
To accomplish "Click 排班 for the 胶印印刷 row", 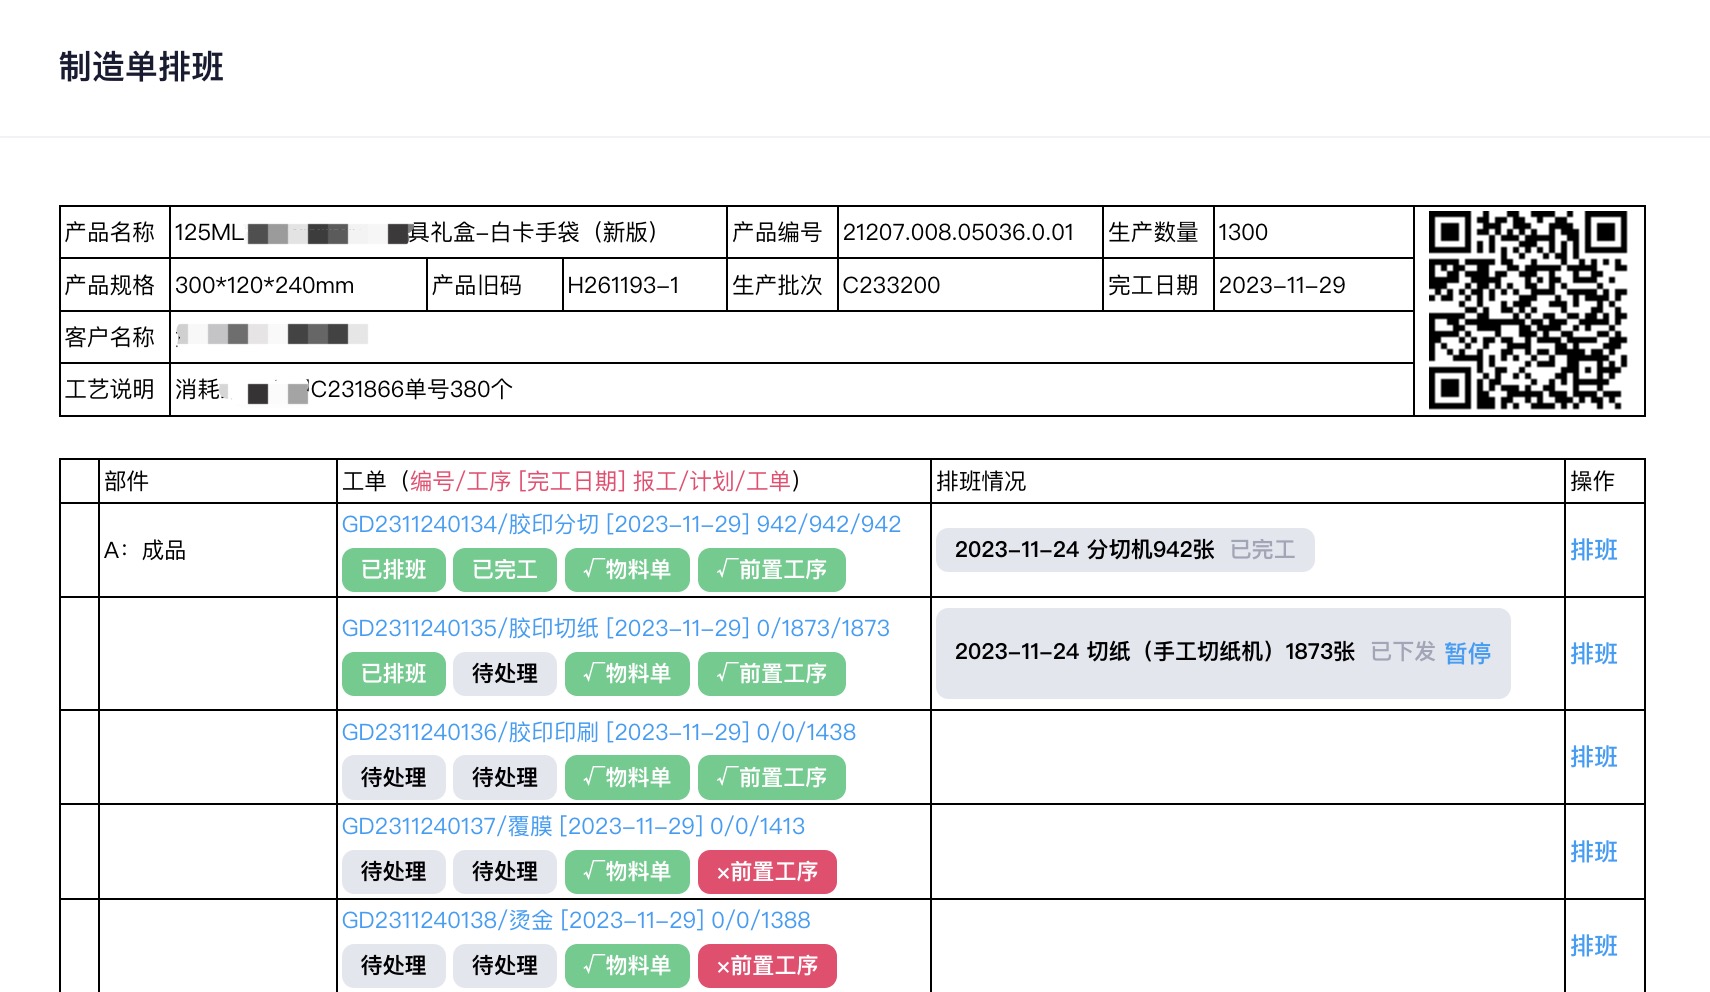I will (1593, 757).
